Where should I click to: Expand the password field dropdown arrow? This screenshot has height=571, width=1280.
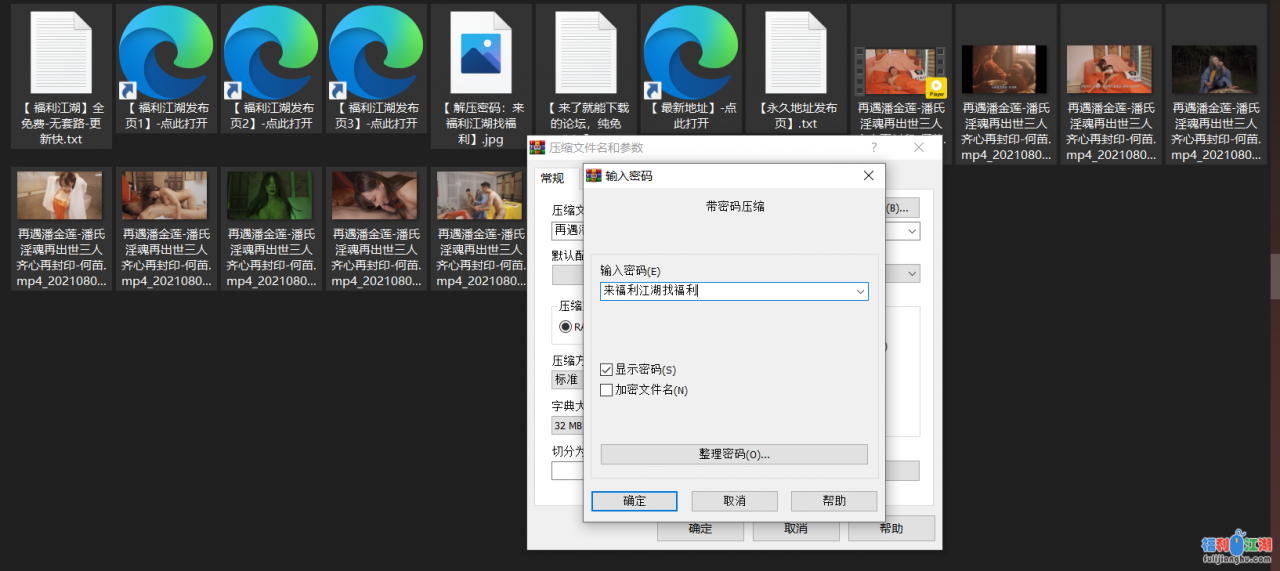(x=859, y=291)
